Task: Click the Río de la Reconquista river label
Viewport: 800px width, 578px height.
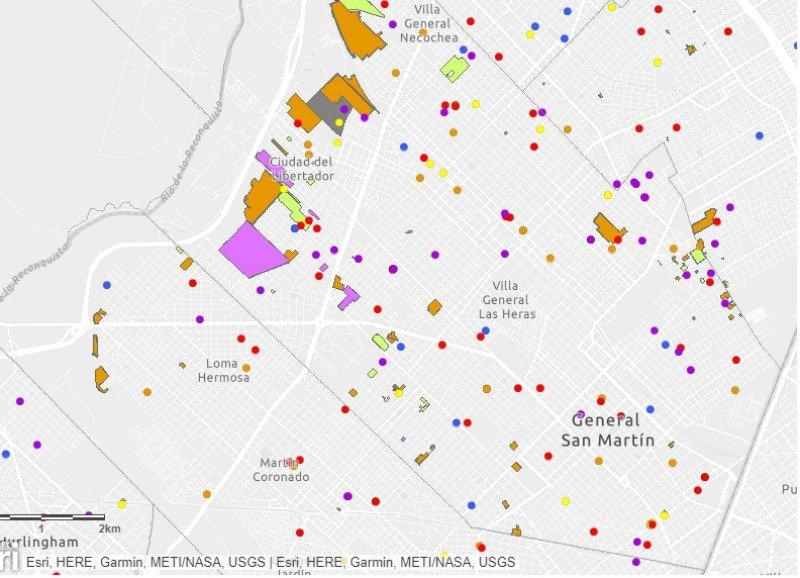Action: tap(192, 153)
